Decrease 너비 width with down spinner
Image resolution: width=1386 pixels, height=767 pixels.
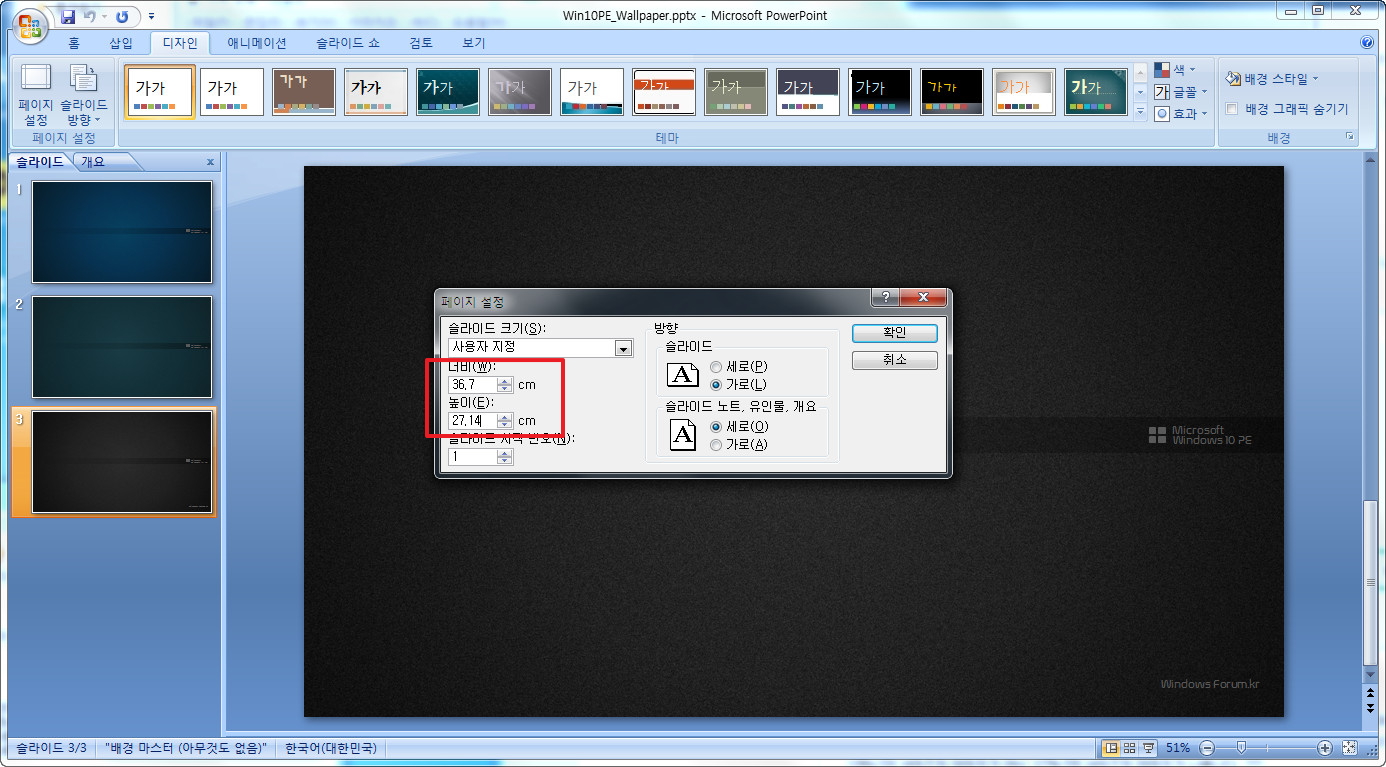[505, 389]
